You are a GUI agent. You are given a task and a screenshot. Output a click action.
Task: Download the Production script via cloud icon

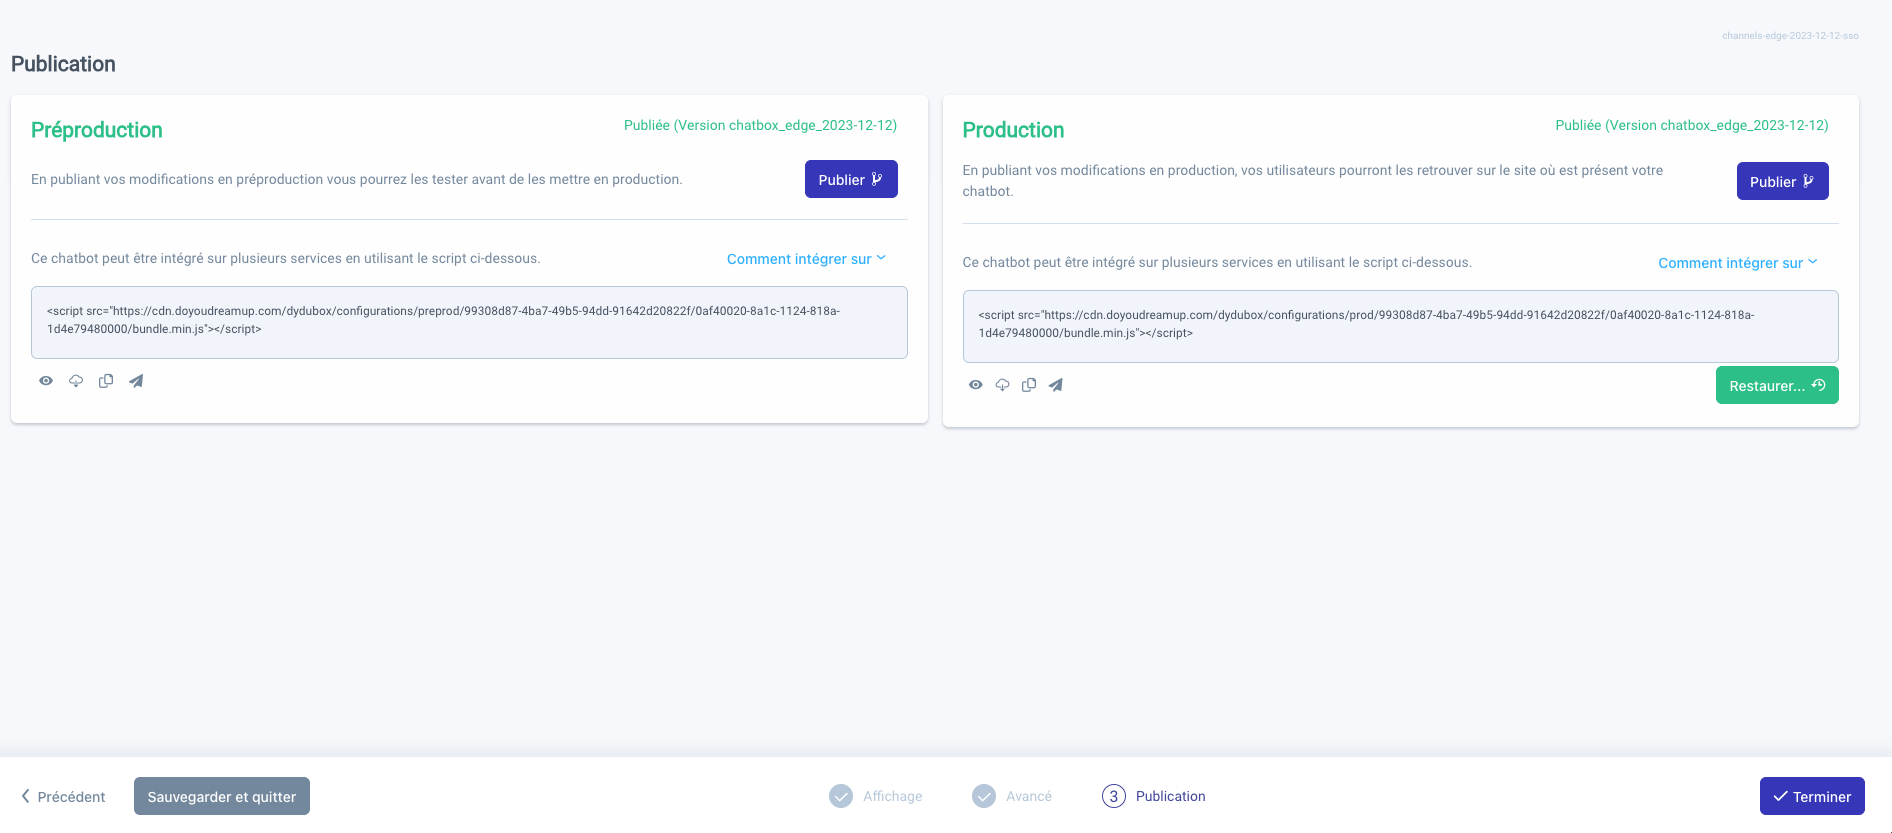coord(1002,385)
